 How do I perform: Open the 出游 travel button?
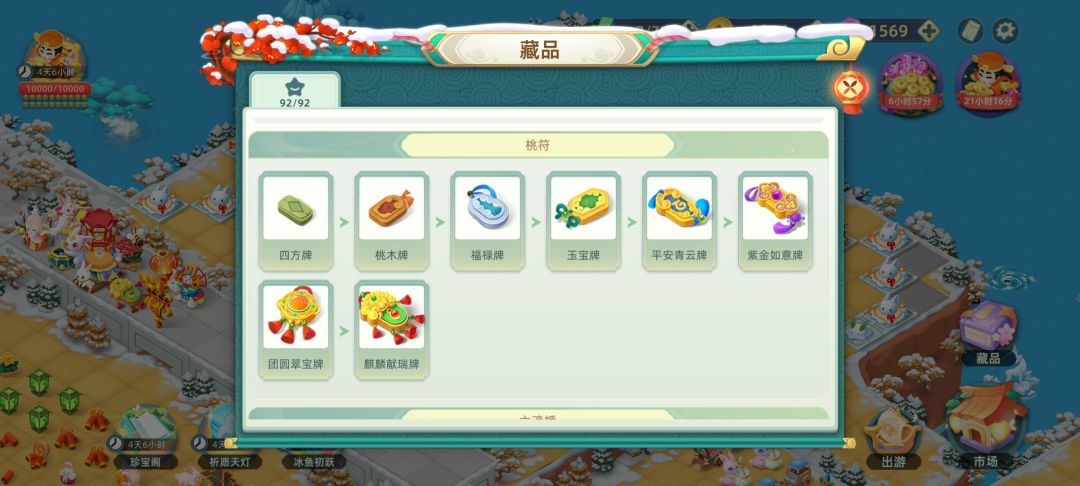coord(893,439)
